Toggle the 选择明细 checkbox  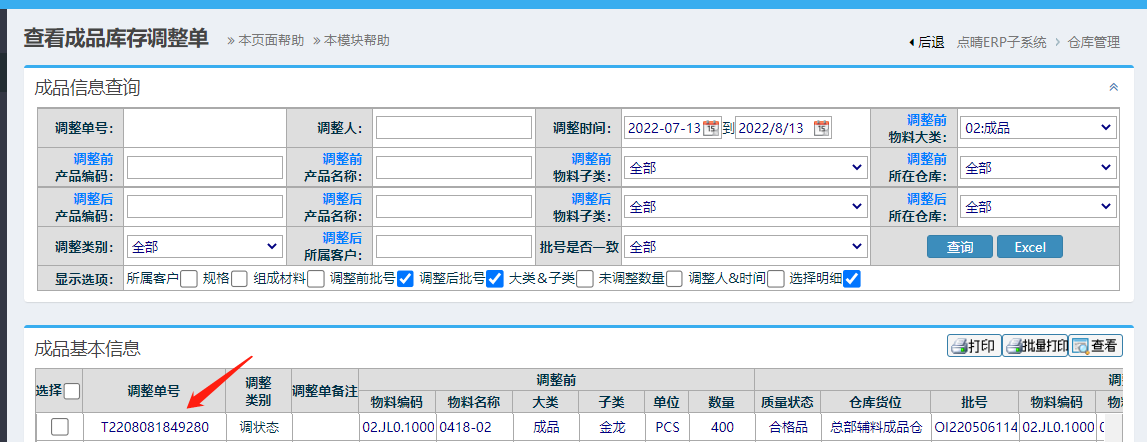tap(852, 279)
